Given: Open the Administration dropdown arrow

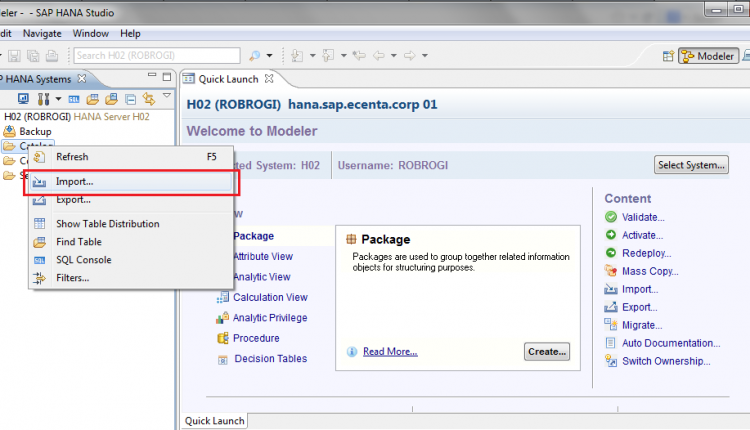Looking at the screenshot, I should tap(58, 99).
